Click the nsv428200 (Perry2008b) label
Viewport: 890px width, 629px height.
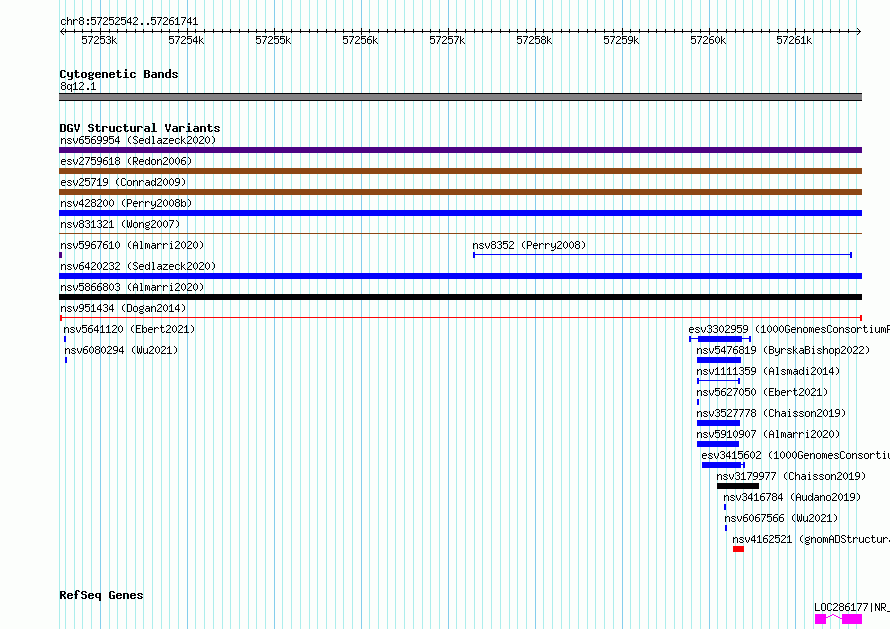tap(126, 203)
